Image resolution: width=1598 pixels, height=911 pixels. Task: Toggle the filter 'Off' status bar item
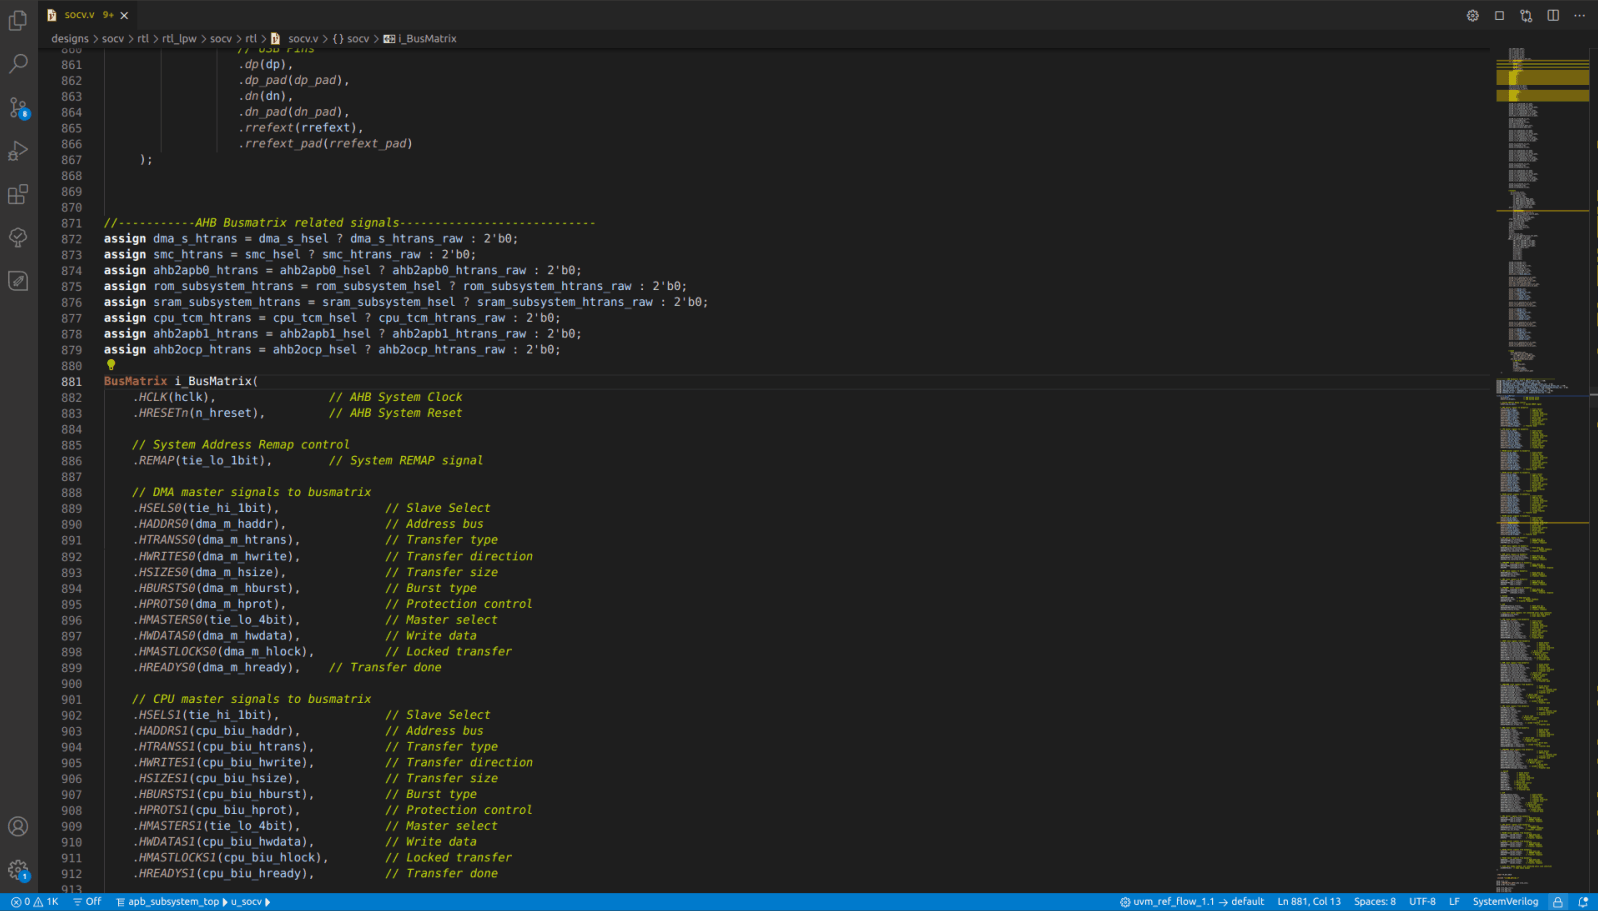87,901
